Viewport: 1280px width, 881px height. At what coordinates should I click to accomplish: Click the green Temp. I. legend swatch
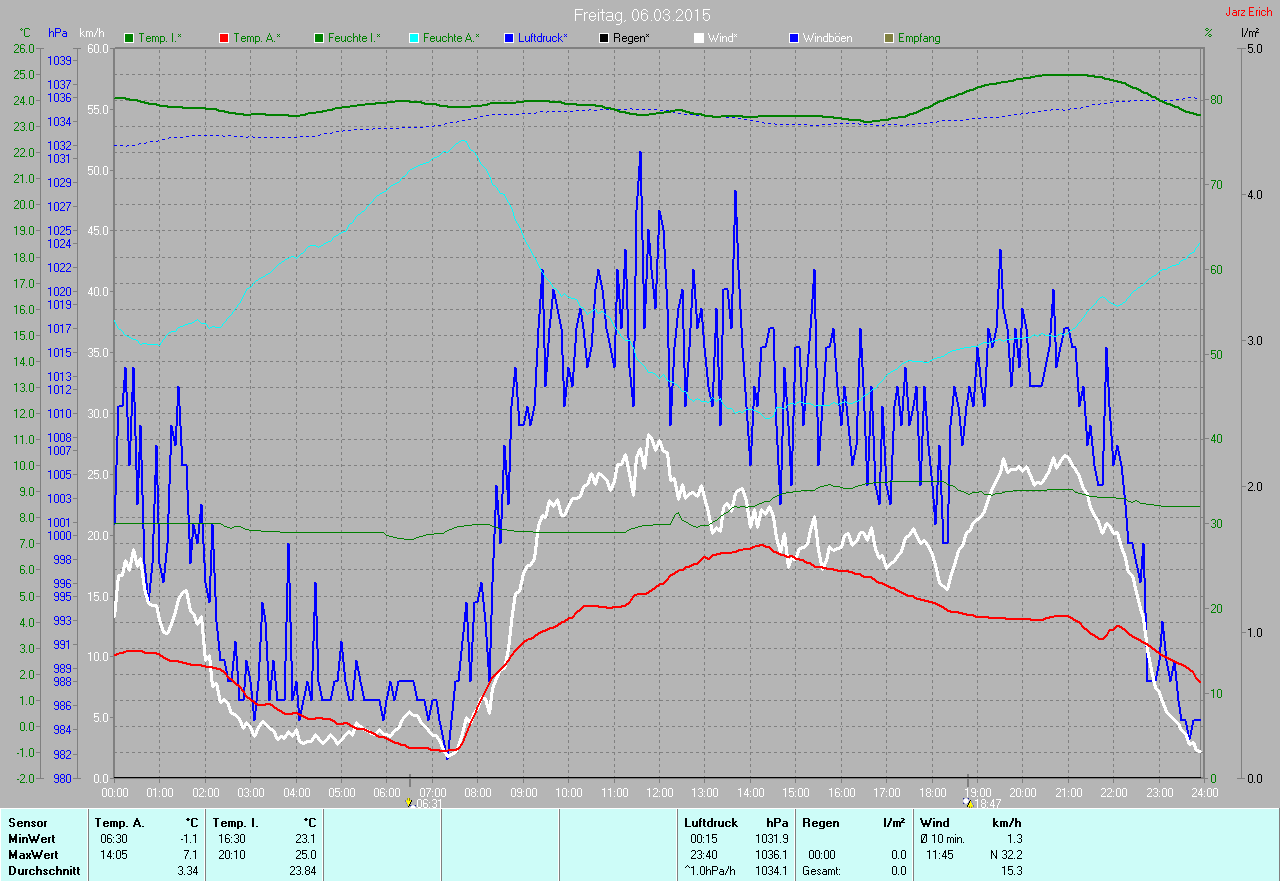(x=129, y=38)
